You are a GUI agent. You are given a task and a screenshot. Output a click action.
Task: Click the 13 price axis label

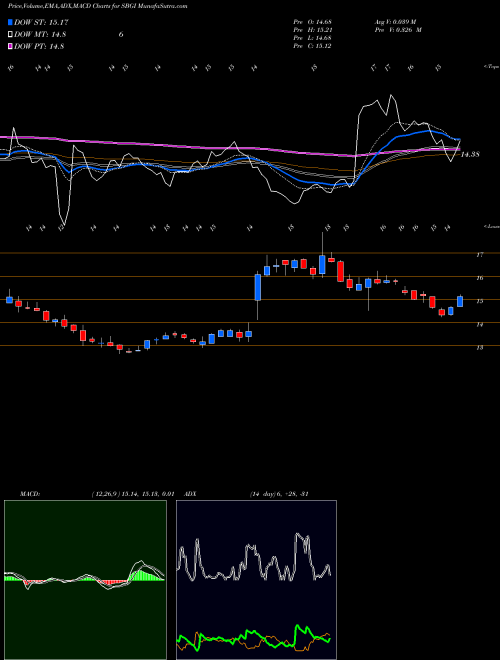point(479,348)
